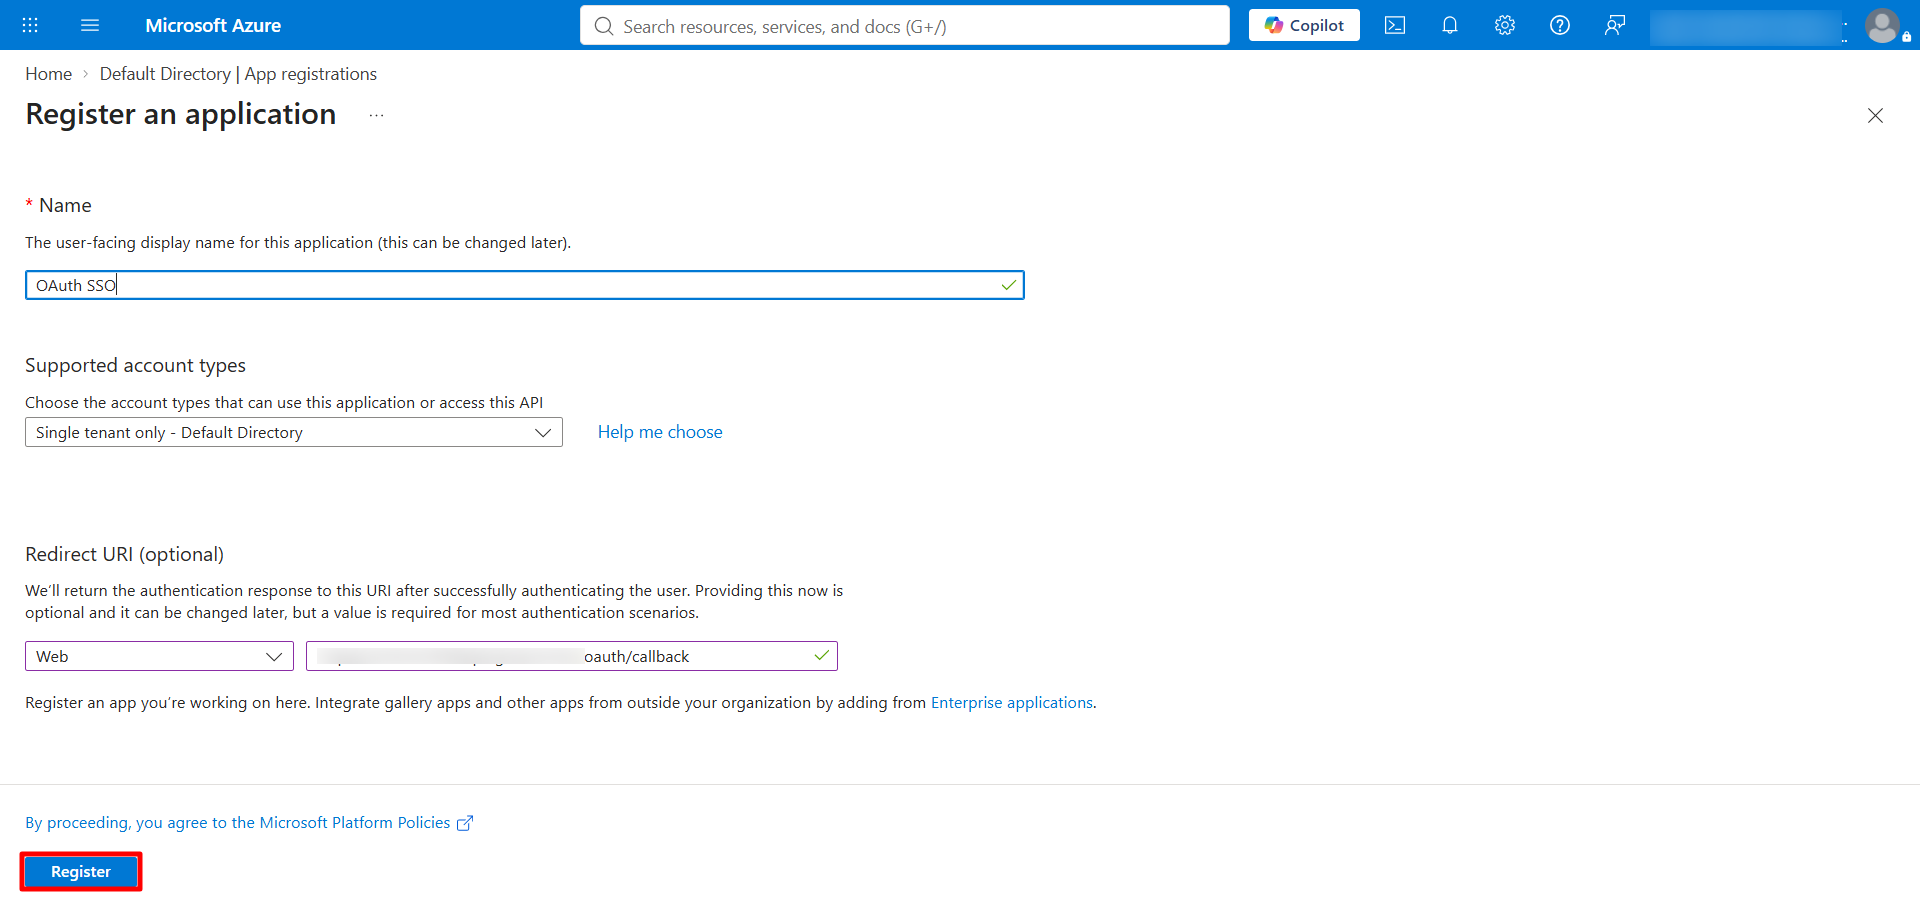Open the Enterprise applications link

tap(1012, 703)
